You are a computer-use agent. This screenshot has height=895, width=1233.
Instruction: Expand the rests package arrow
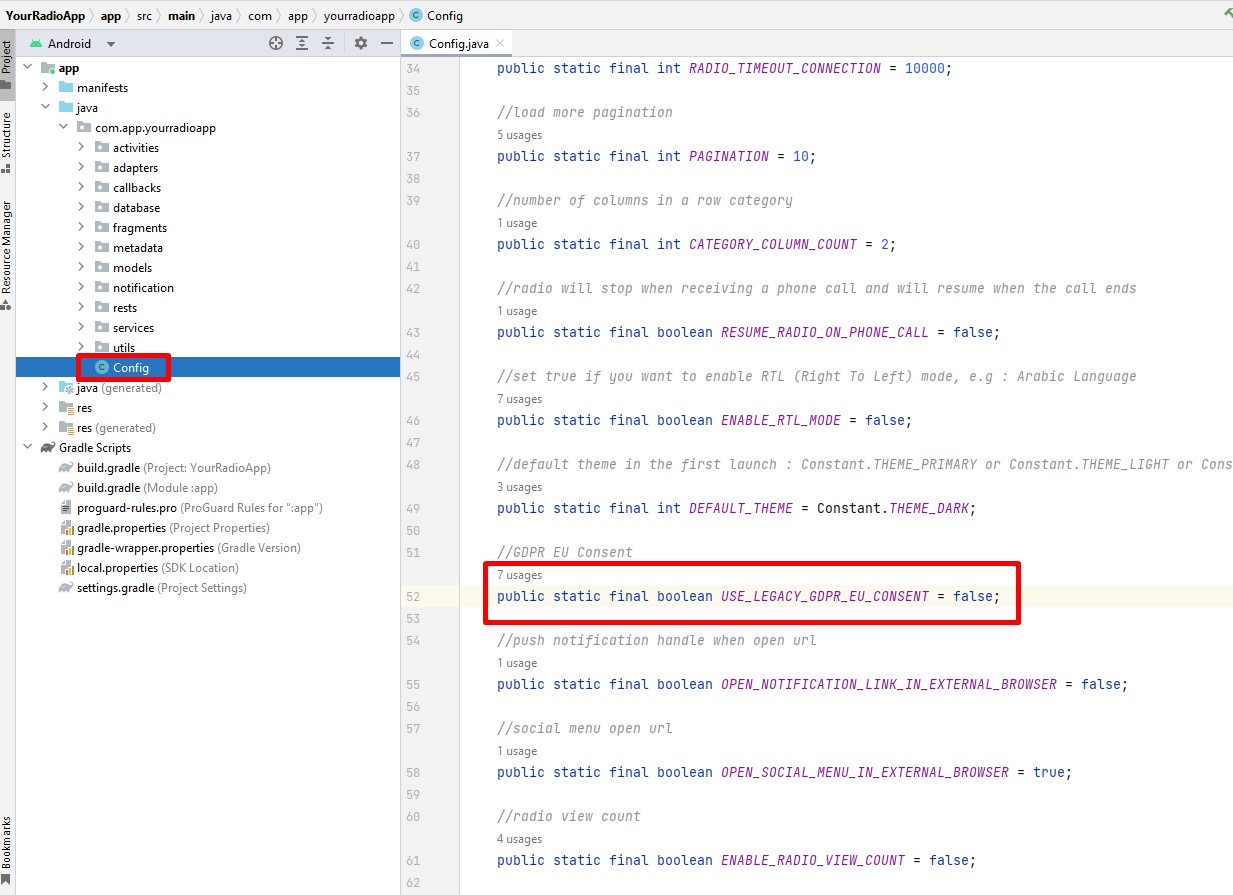(81, 308)
